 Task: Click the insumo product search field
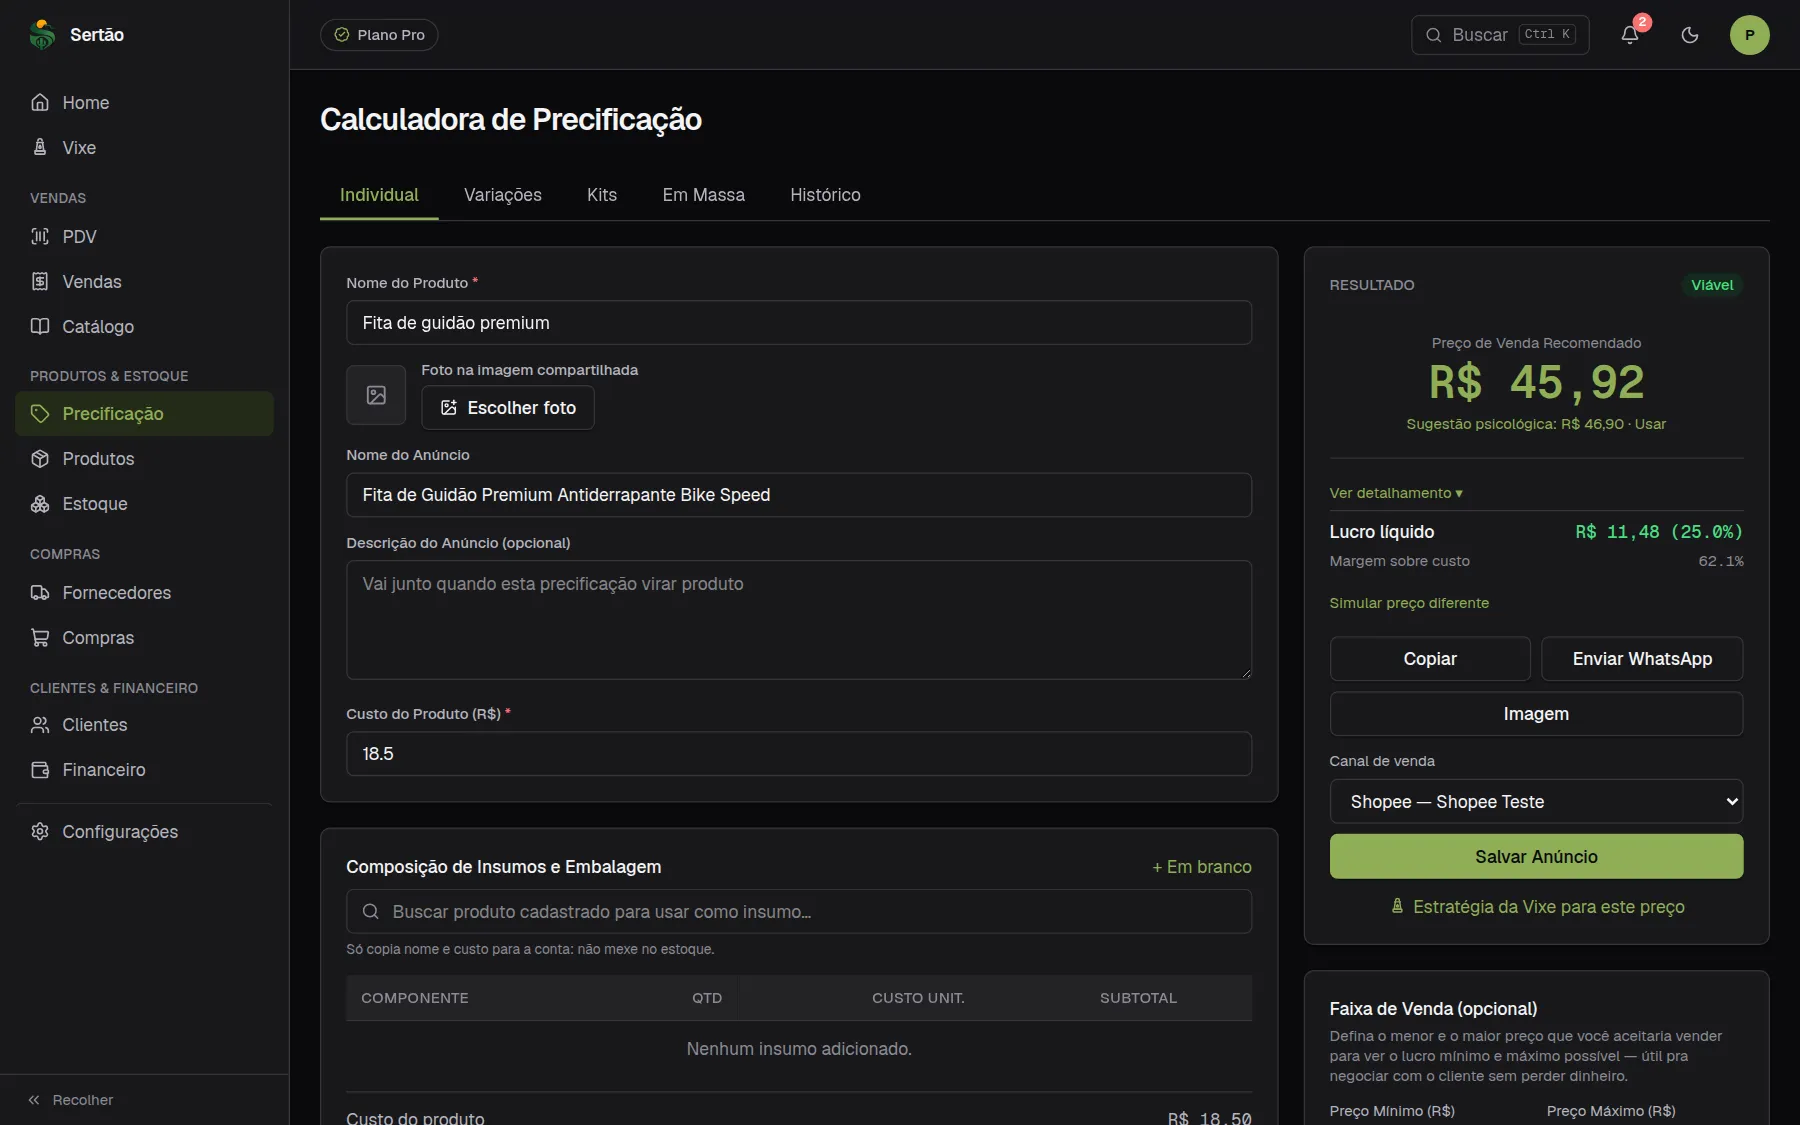click(799, 912)
